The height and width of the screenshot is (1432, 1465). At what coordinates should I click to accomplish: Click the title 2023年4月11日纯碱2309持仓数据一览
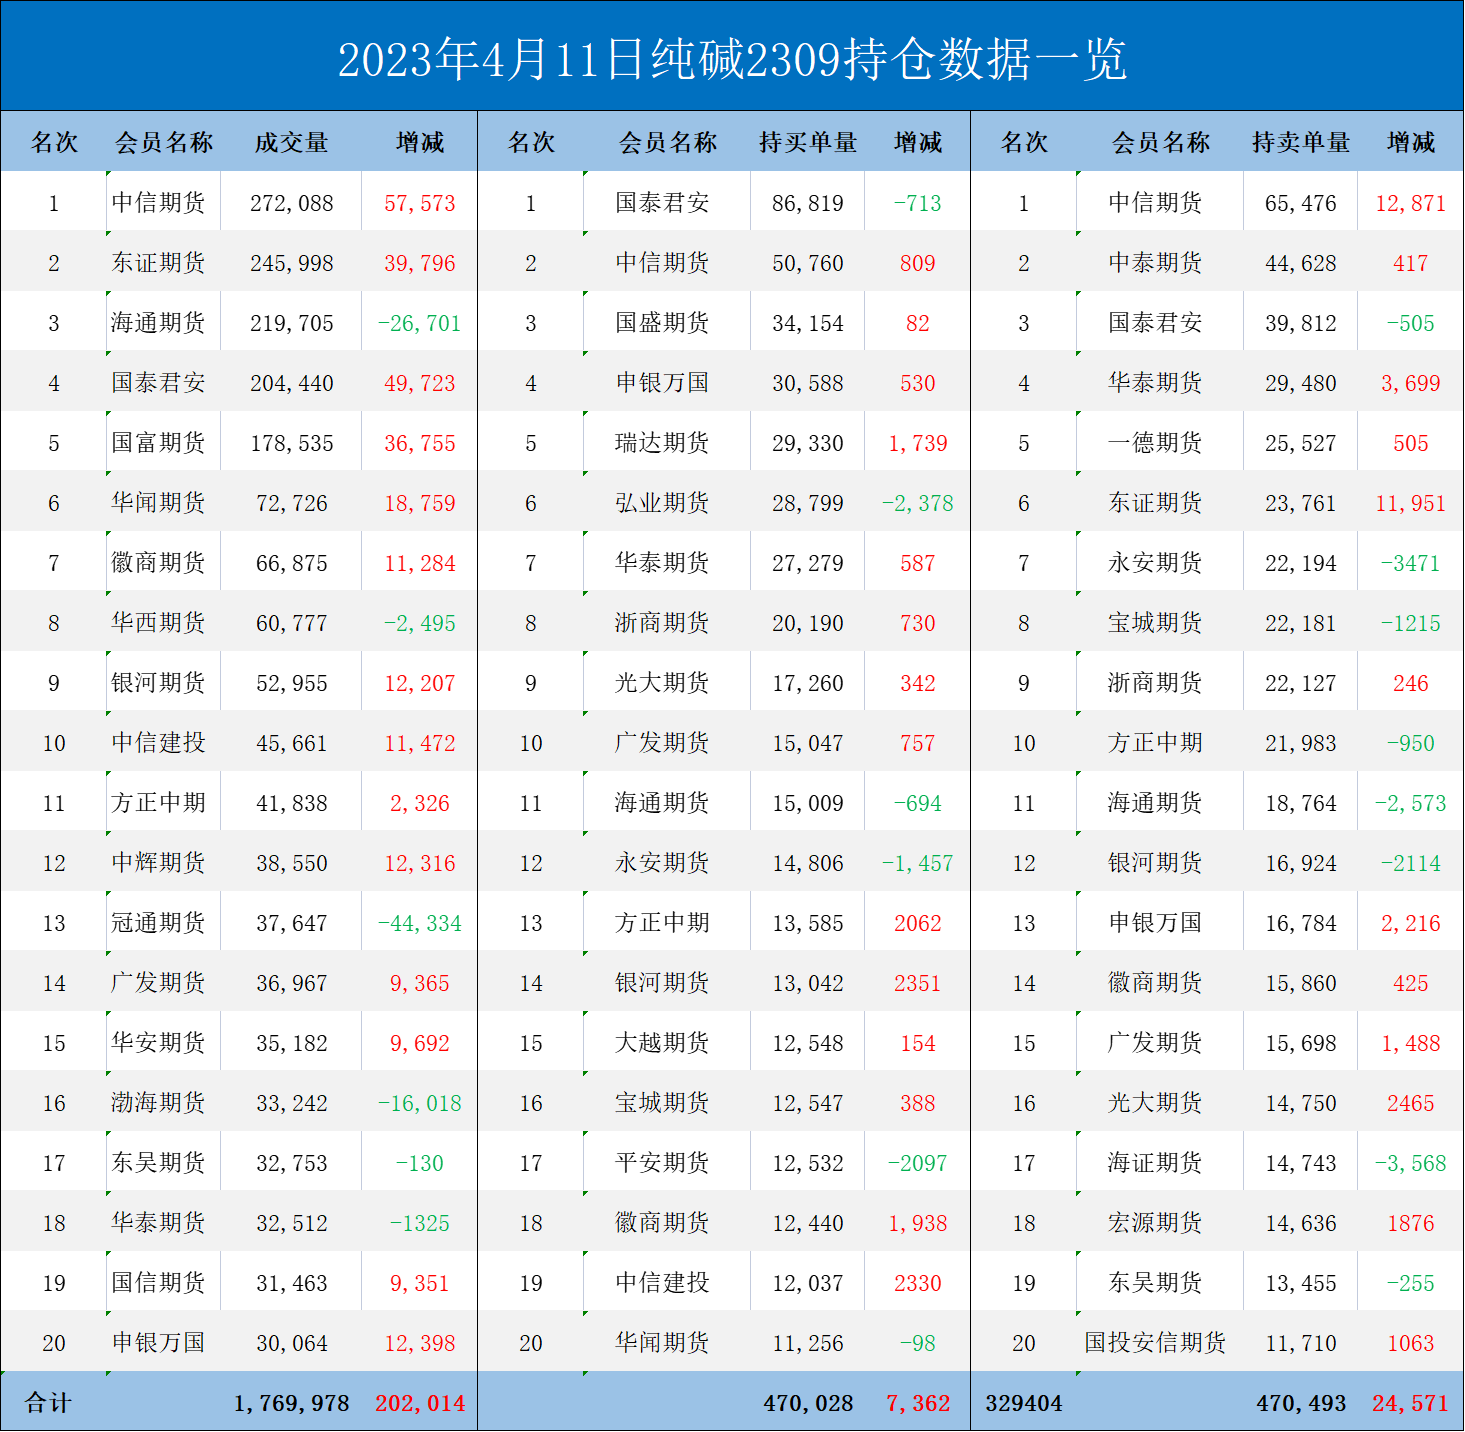732,59
